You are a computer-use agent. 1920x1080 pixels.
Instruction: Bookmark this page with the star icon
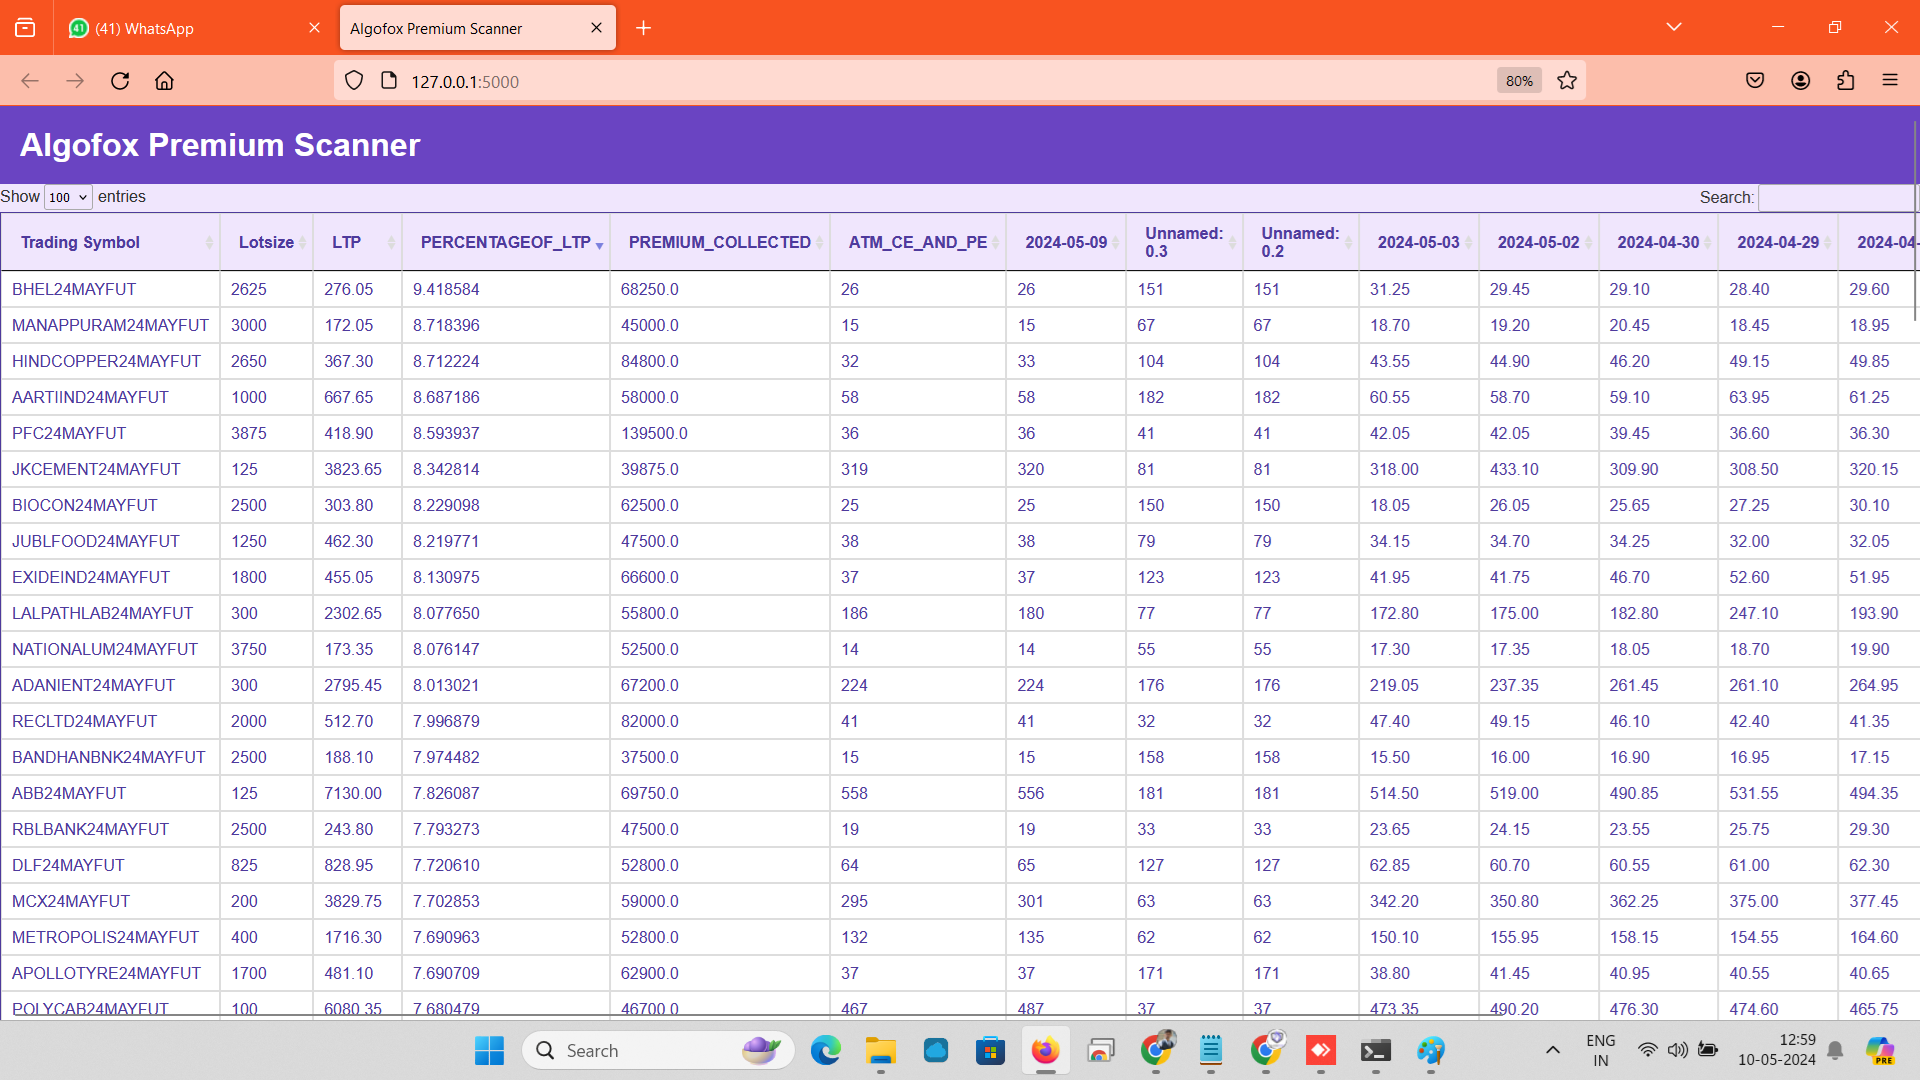click(1567, 80)
